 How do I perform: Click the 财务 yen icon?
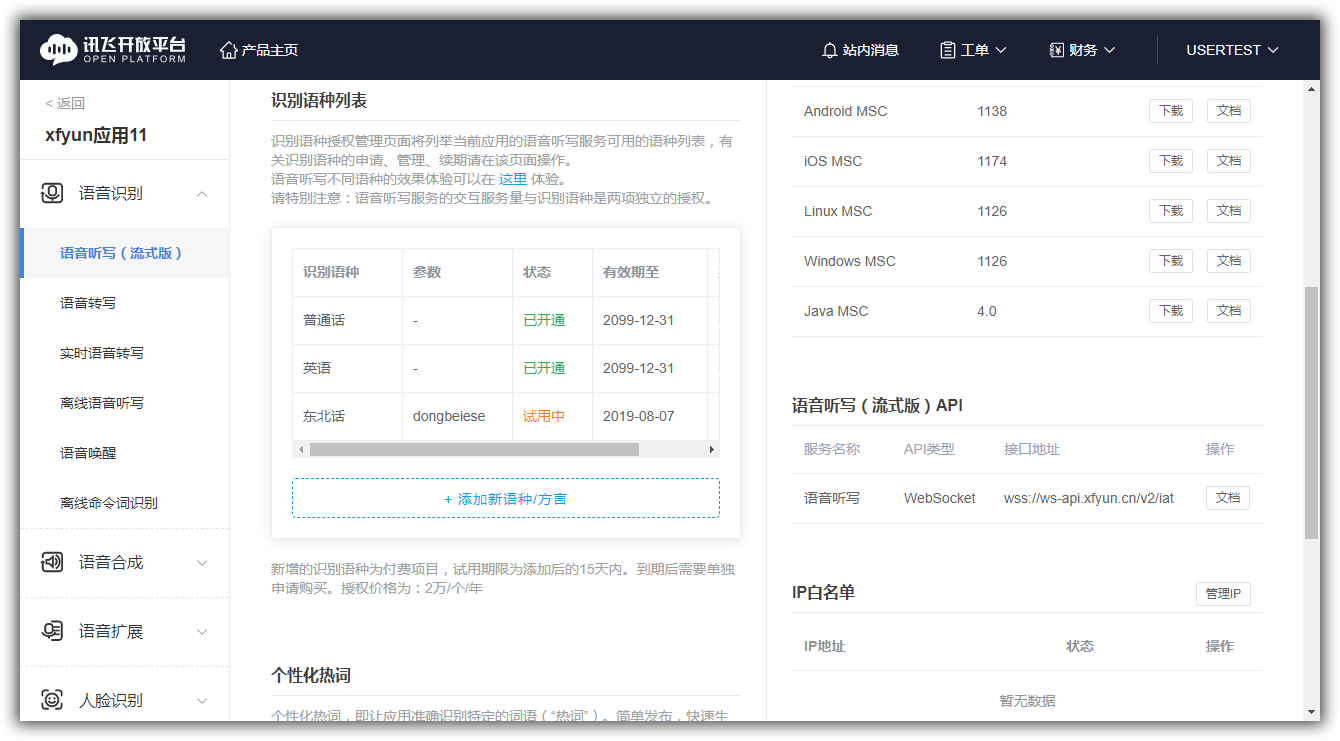1056,50
